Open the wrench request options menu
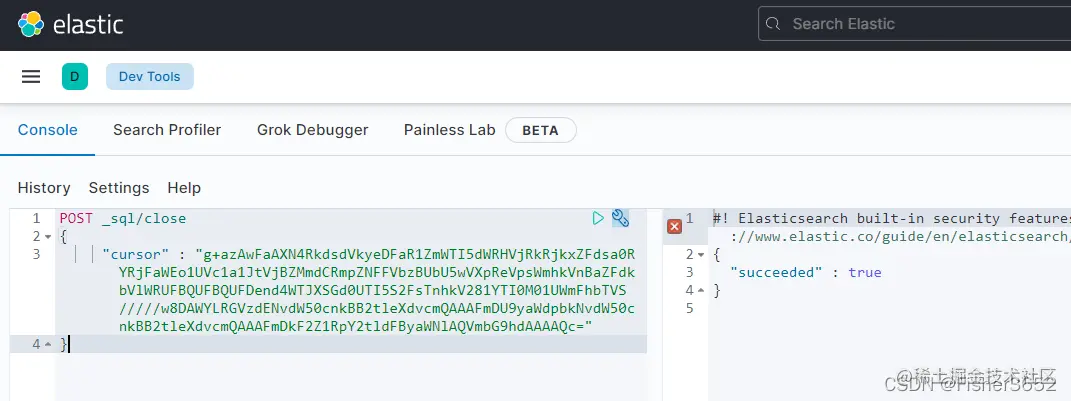This screenshot has height=401, width=1071. coord(620,218)
